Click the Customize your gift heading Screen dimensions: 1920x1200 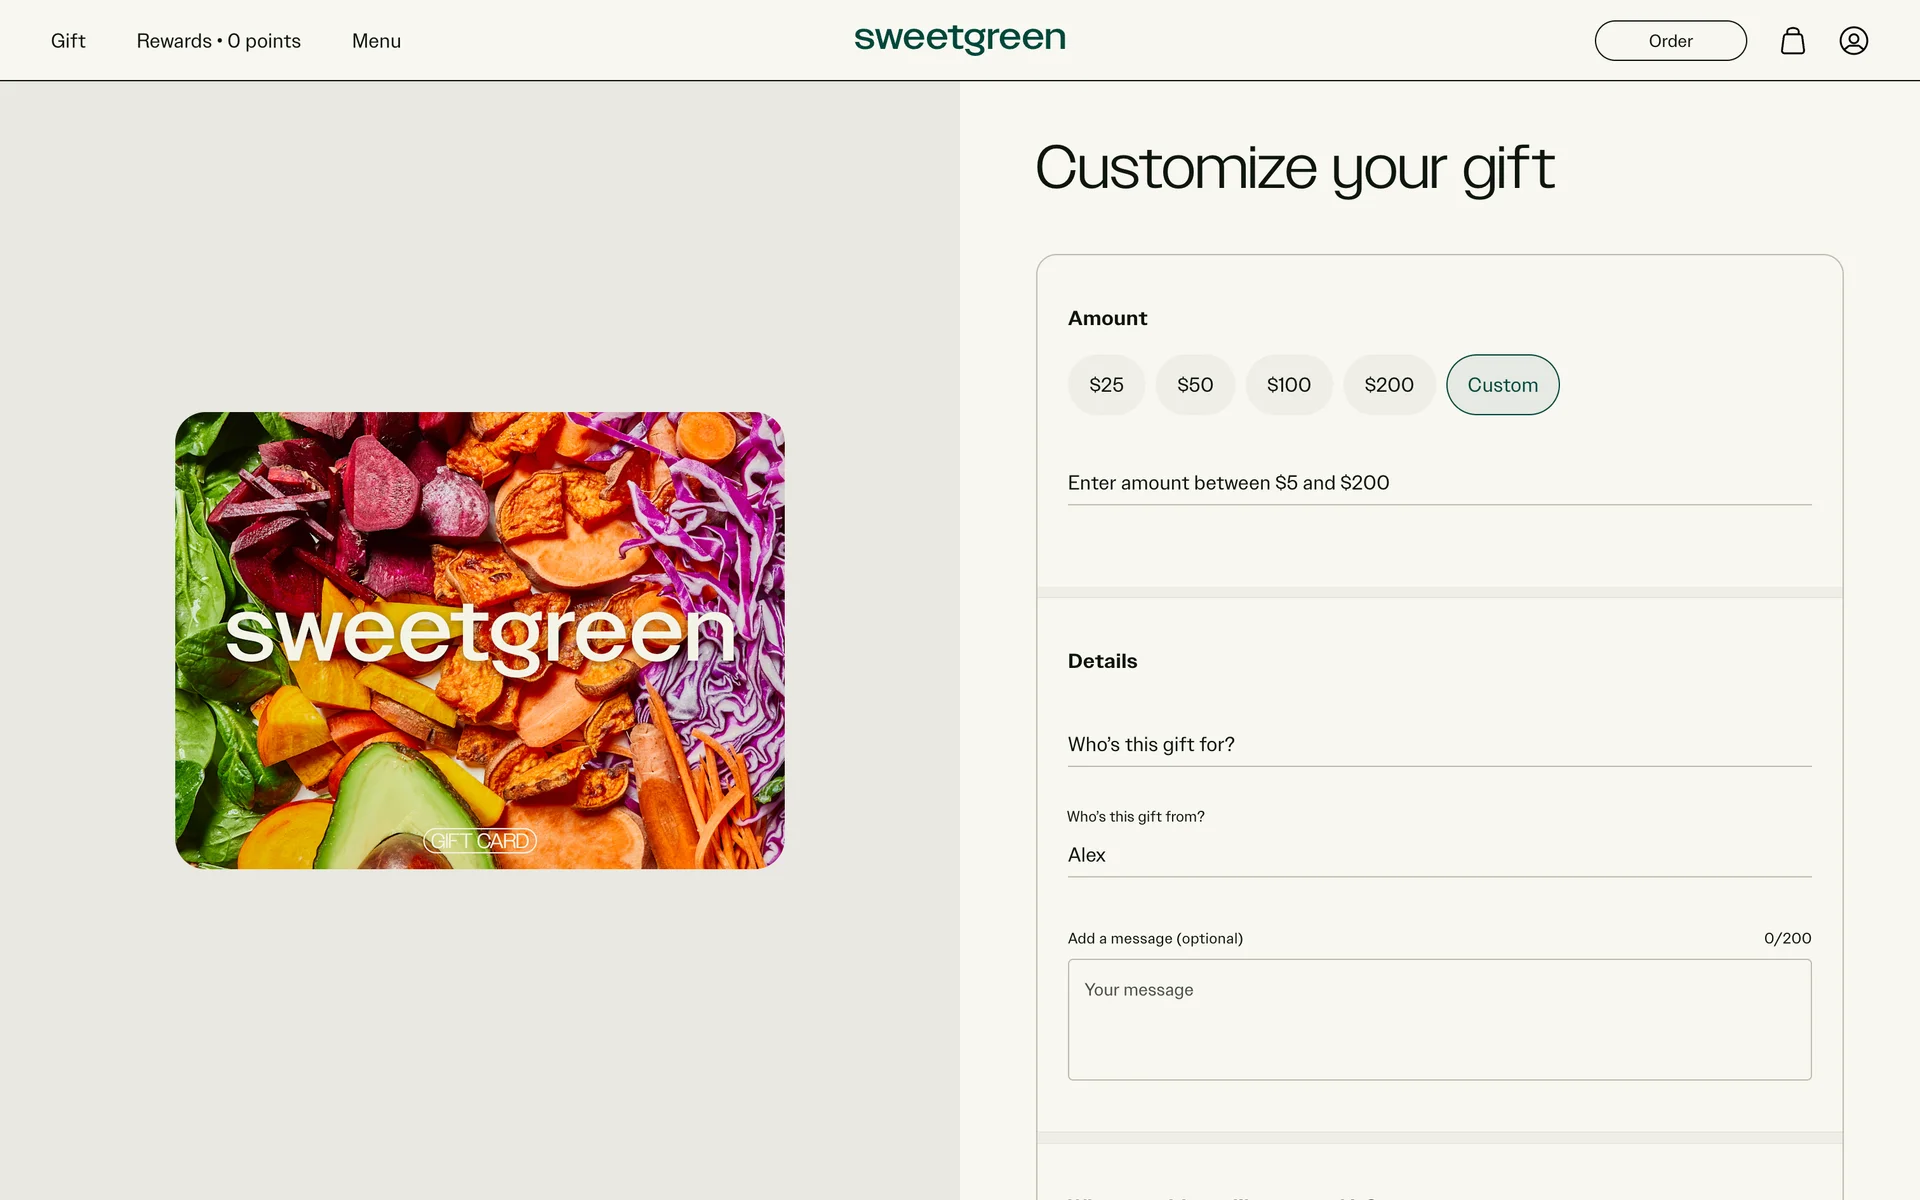pyautogui.click(x=1295, y=168)
